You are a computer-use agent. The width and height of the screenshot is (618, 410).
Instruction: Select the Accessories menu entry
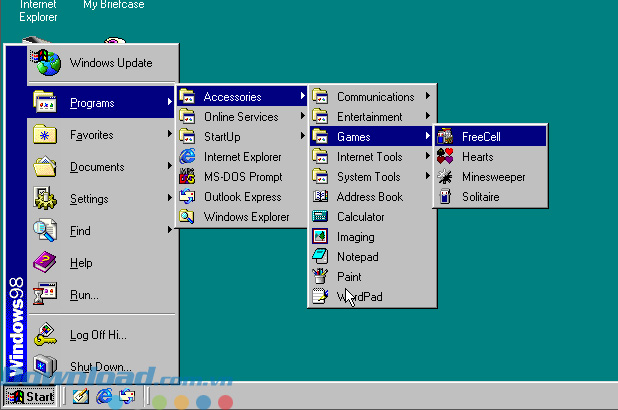coord(242,96)
